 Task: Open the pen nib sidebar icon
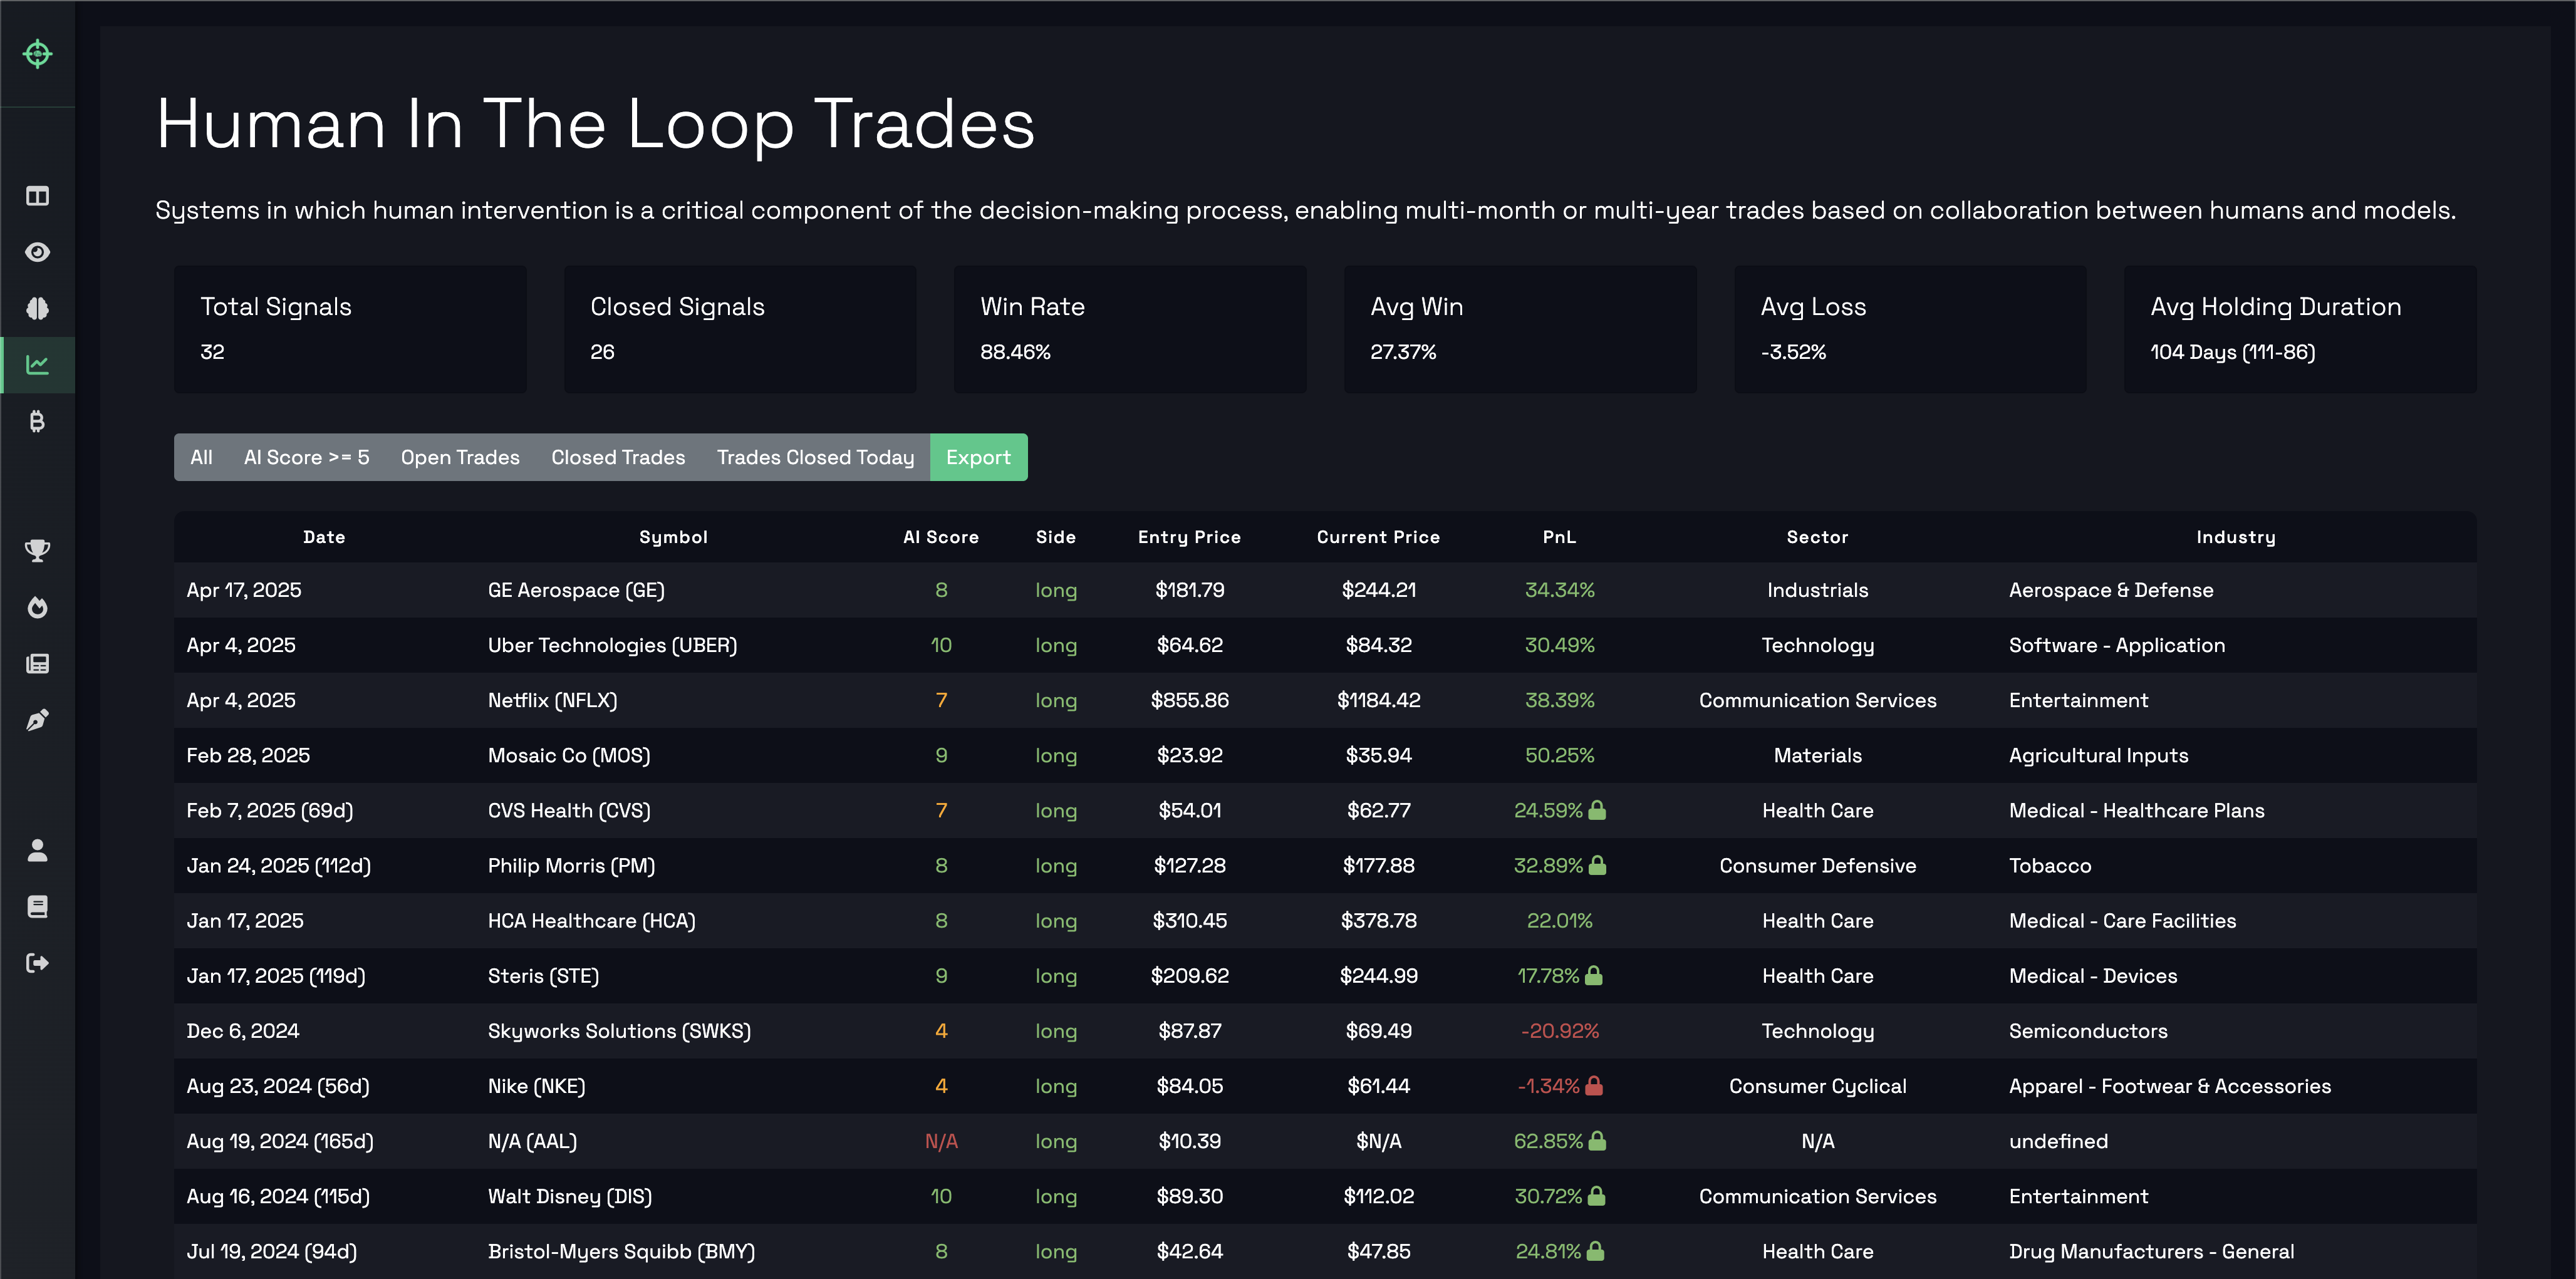click(x=37, y=720)
